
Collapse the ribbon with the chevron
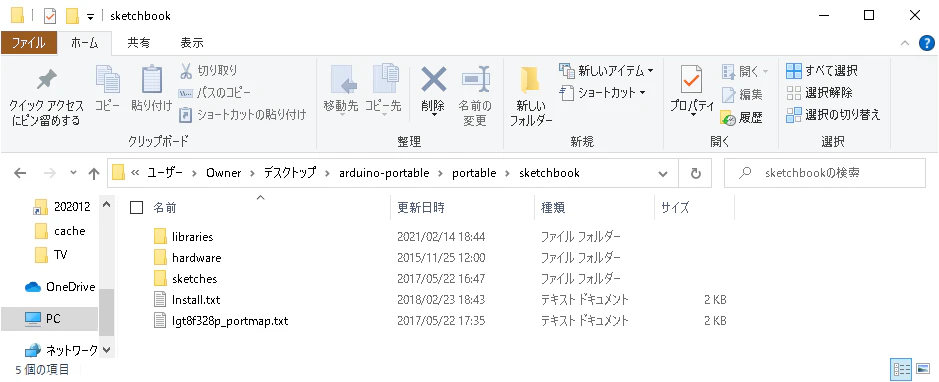point(906,43)
